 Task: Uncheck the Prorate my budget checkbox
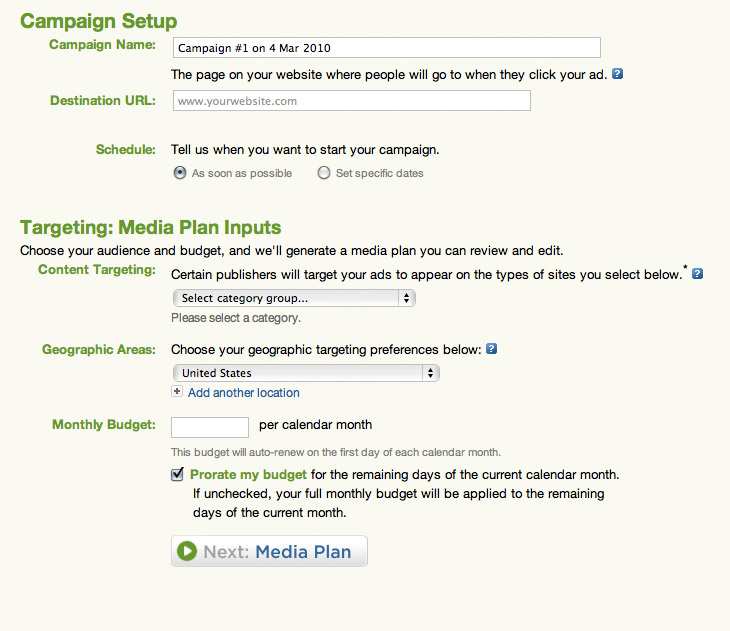pos(177,474)
